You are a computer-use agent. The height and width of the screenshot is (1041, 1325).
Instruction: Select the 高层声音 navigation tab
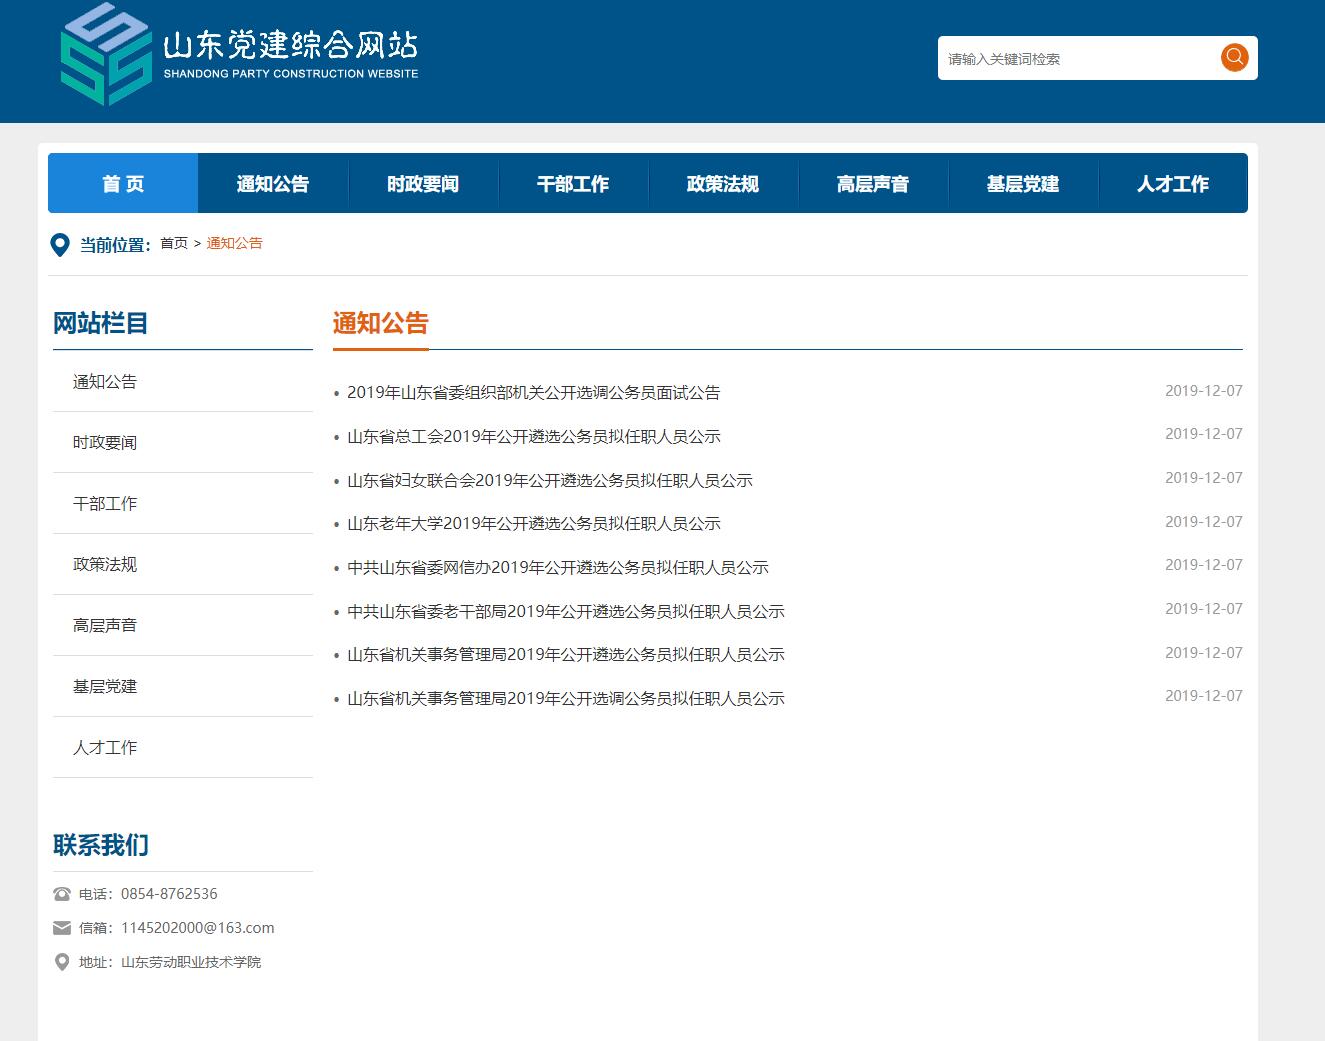pos(873,183)
